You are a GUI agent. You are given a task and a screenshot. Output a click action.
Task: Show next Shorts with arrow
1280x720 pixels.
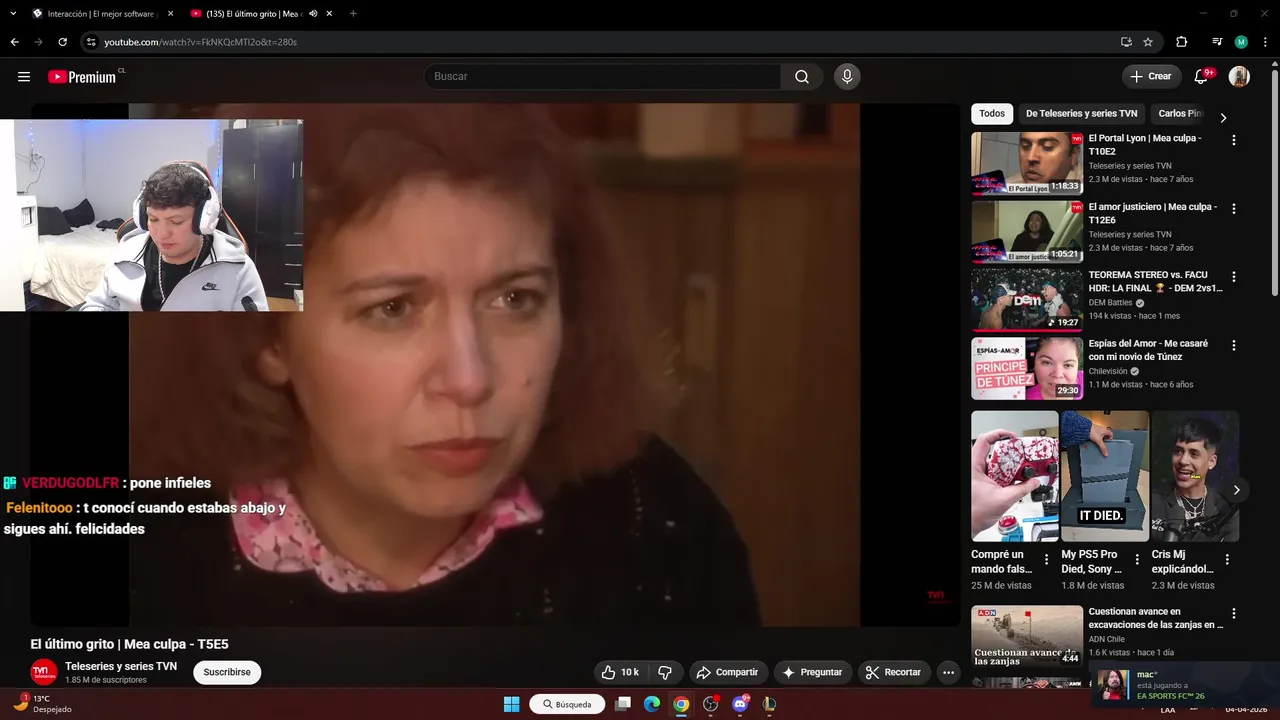coord(1236,490)
